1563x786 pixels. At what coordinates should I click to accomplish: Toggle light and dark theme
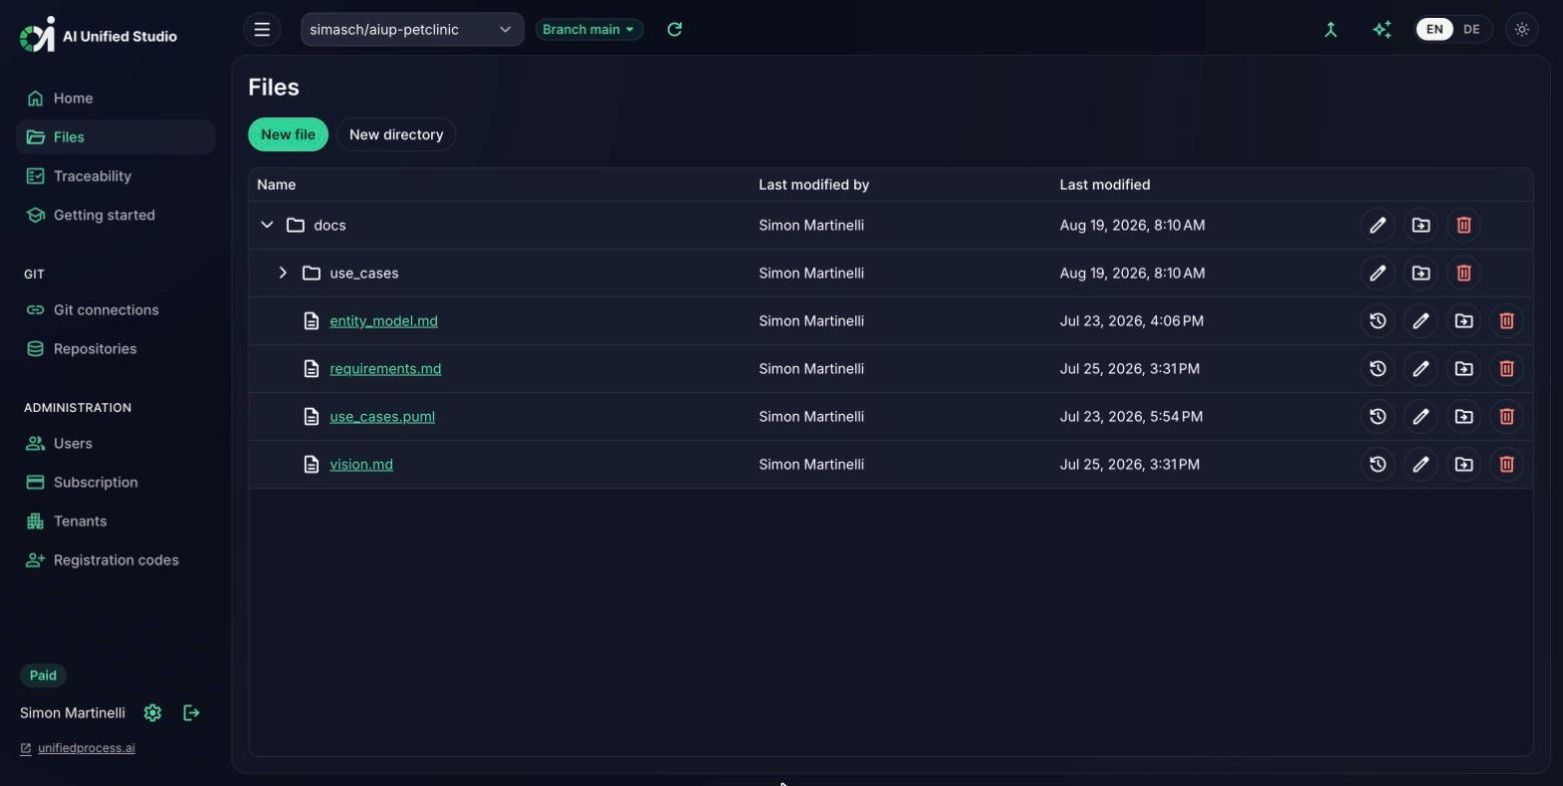click(x=1521, y=30)
